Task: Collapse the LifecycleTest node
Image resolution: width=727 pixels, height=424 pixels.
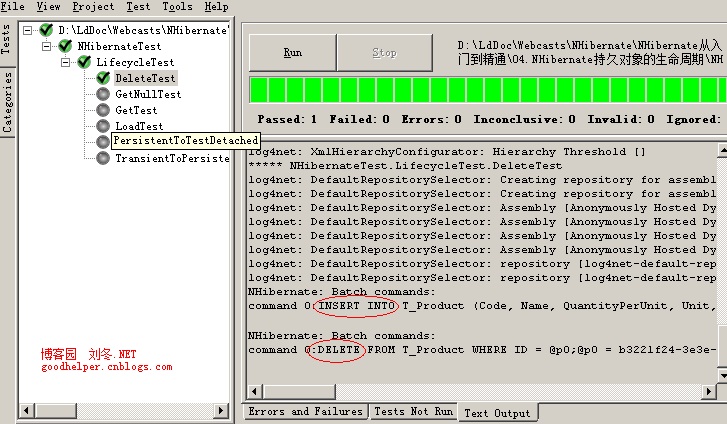Action: pyautogui.click(x=65, y=62)
